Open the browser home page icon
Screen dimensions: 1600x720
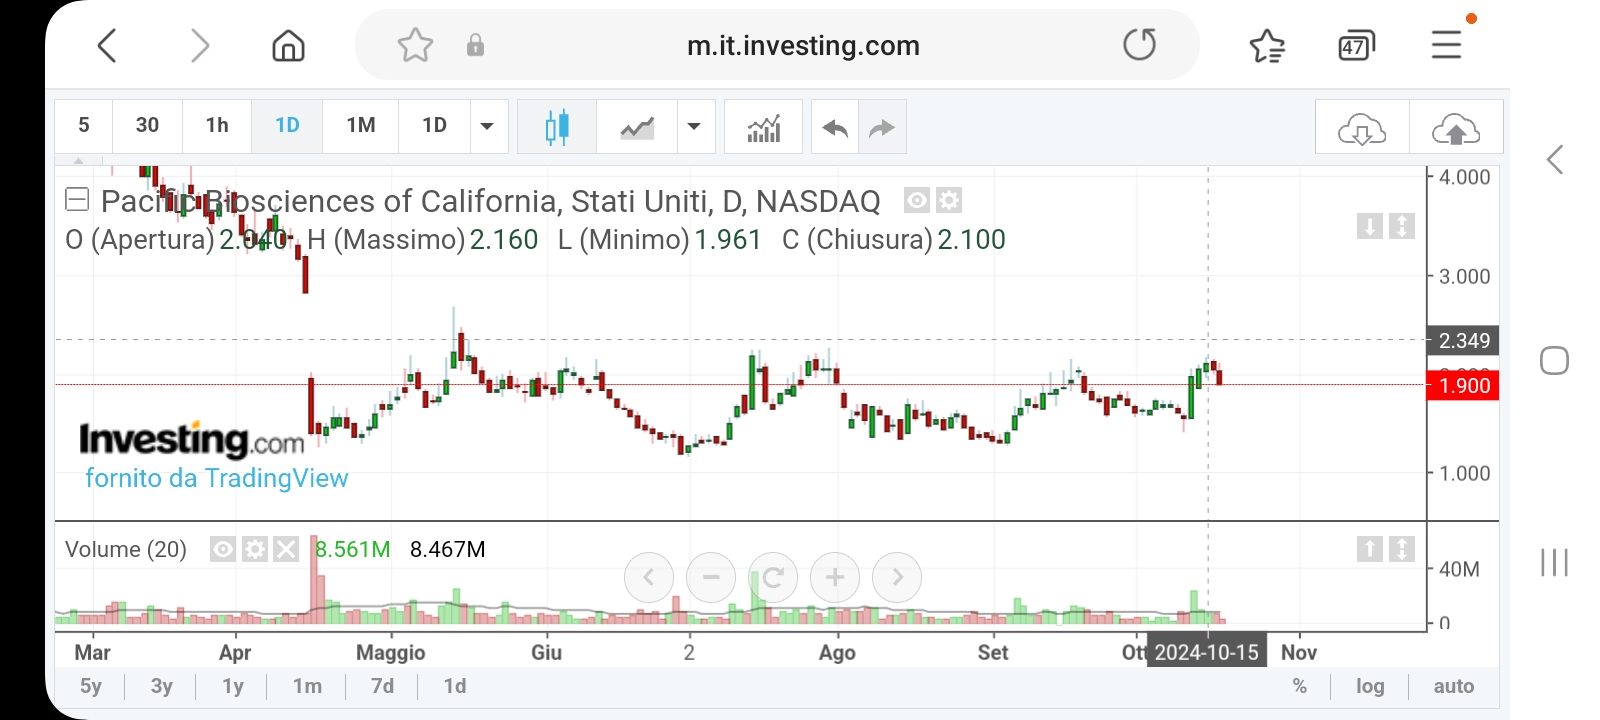[288, 45]
